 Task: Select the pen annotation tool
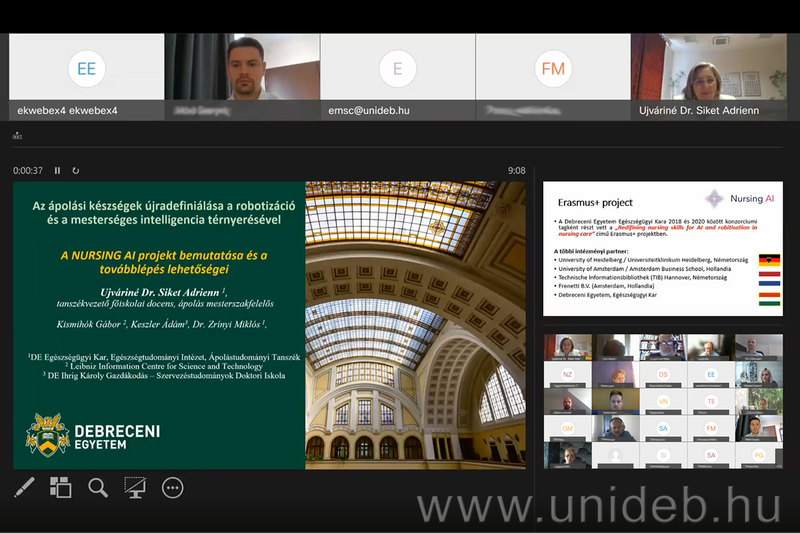(x=24, y=487)
